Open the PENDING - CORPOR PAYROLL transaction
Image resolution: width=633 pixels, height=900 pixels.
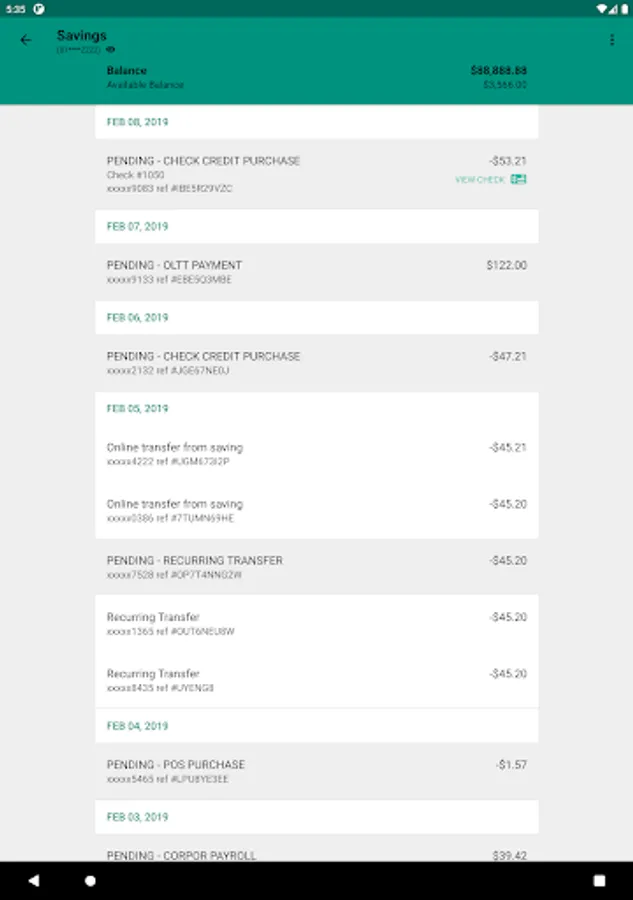[316, 853]
